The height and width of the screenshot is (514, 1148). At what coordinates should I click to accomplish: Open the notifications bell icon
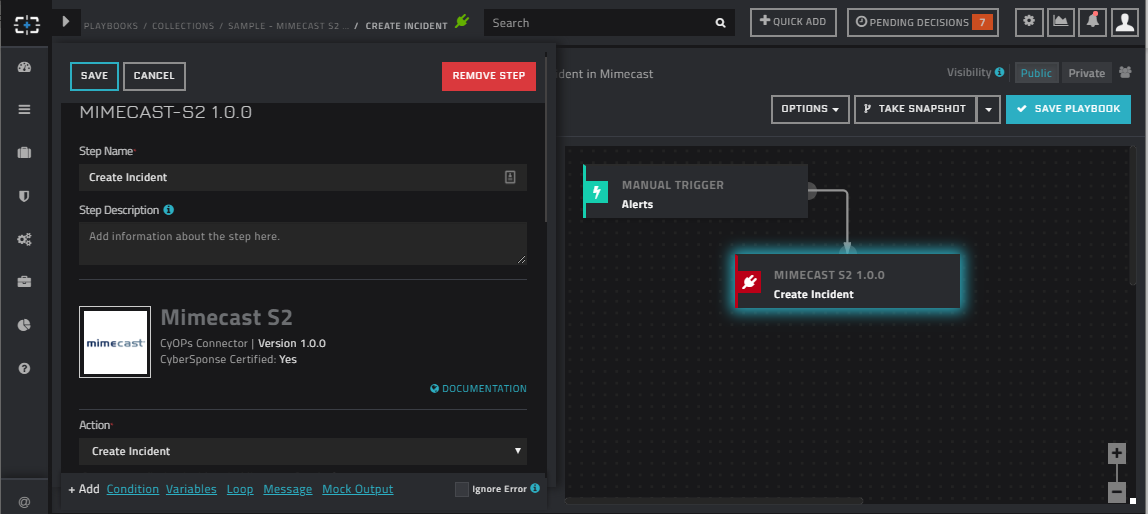point(1093,22)
